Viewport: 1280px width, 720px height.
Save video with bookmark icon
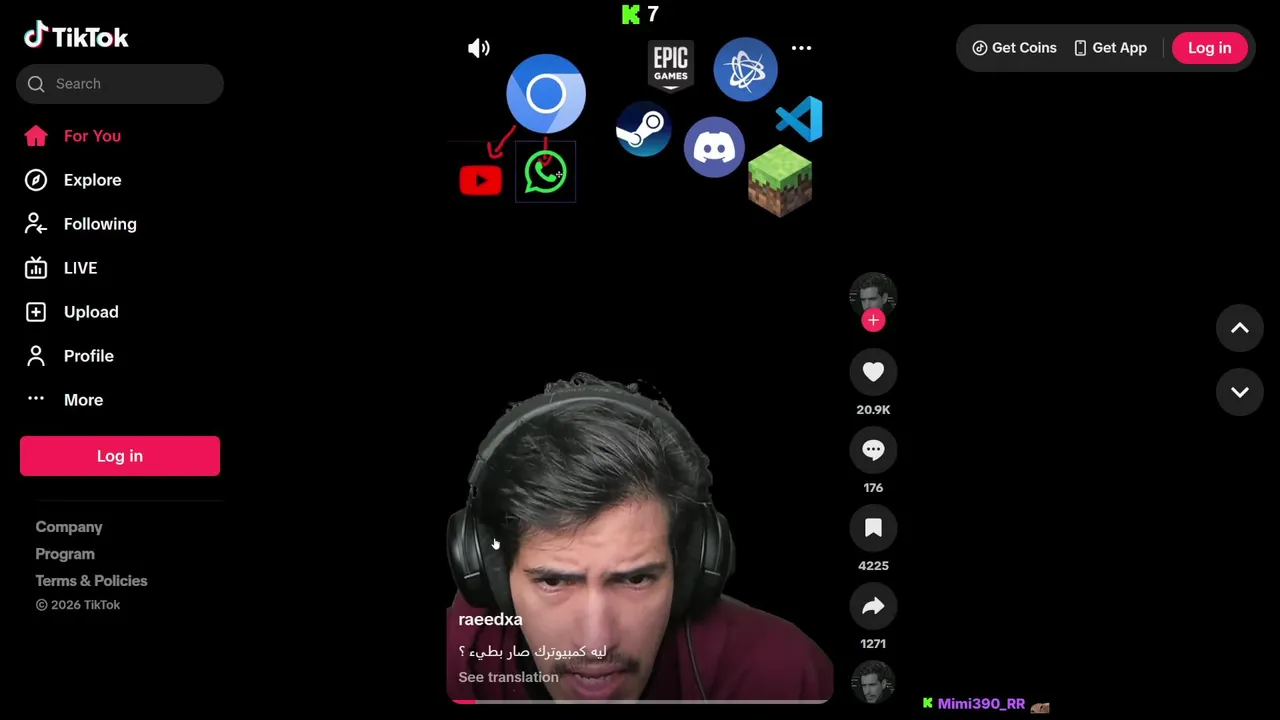pos(873,528)
